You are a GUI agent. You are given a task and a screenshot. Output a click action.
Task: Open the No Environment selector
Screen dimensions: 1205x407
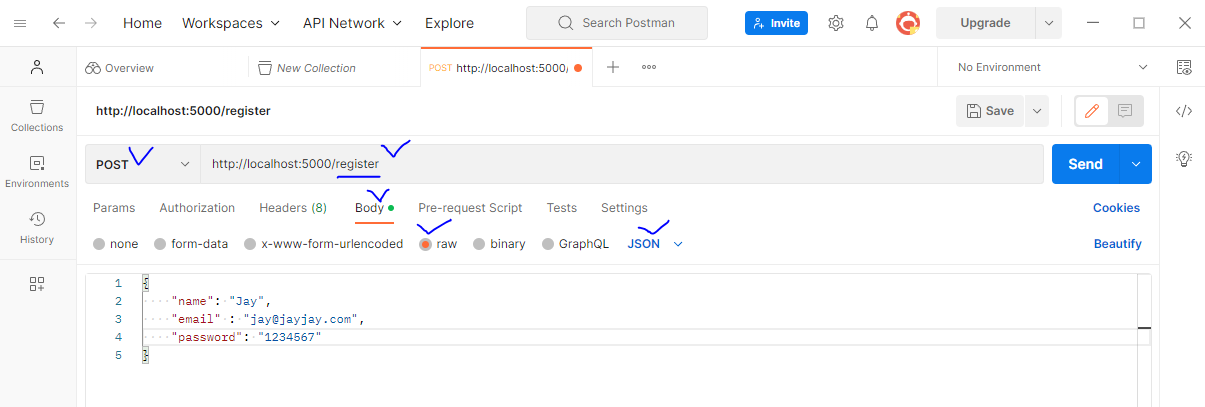click(x=1053, y=67)
